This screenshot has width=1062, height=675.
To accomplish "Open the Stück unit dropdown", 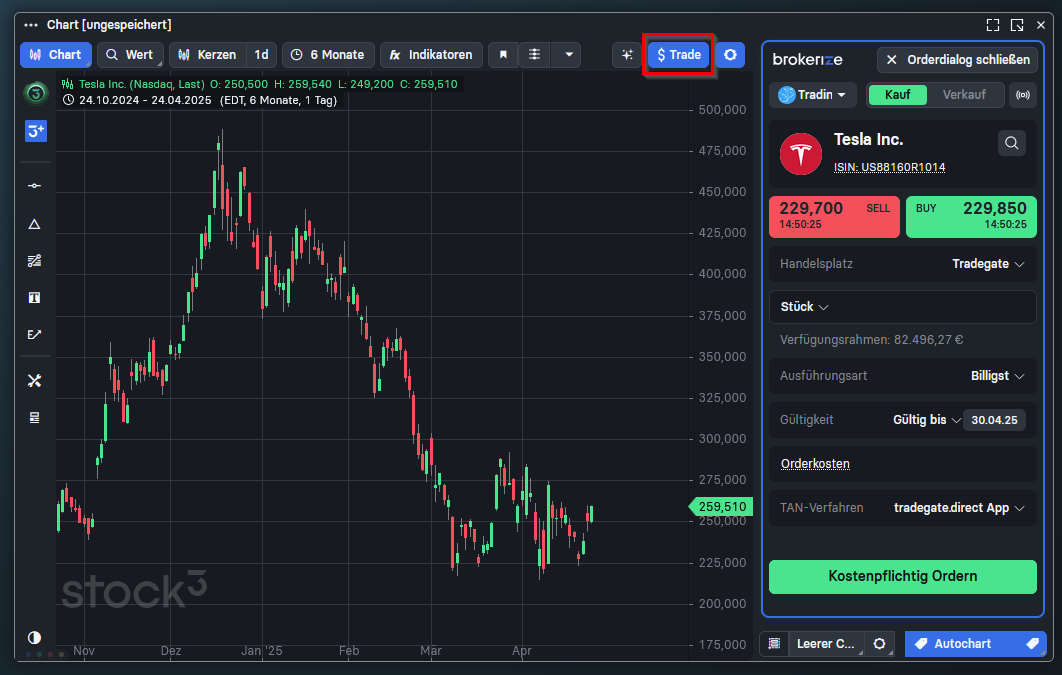I will point(804,307).
